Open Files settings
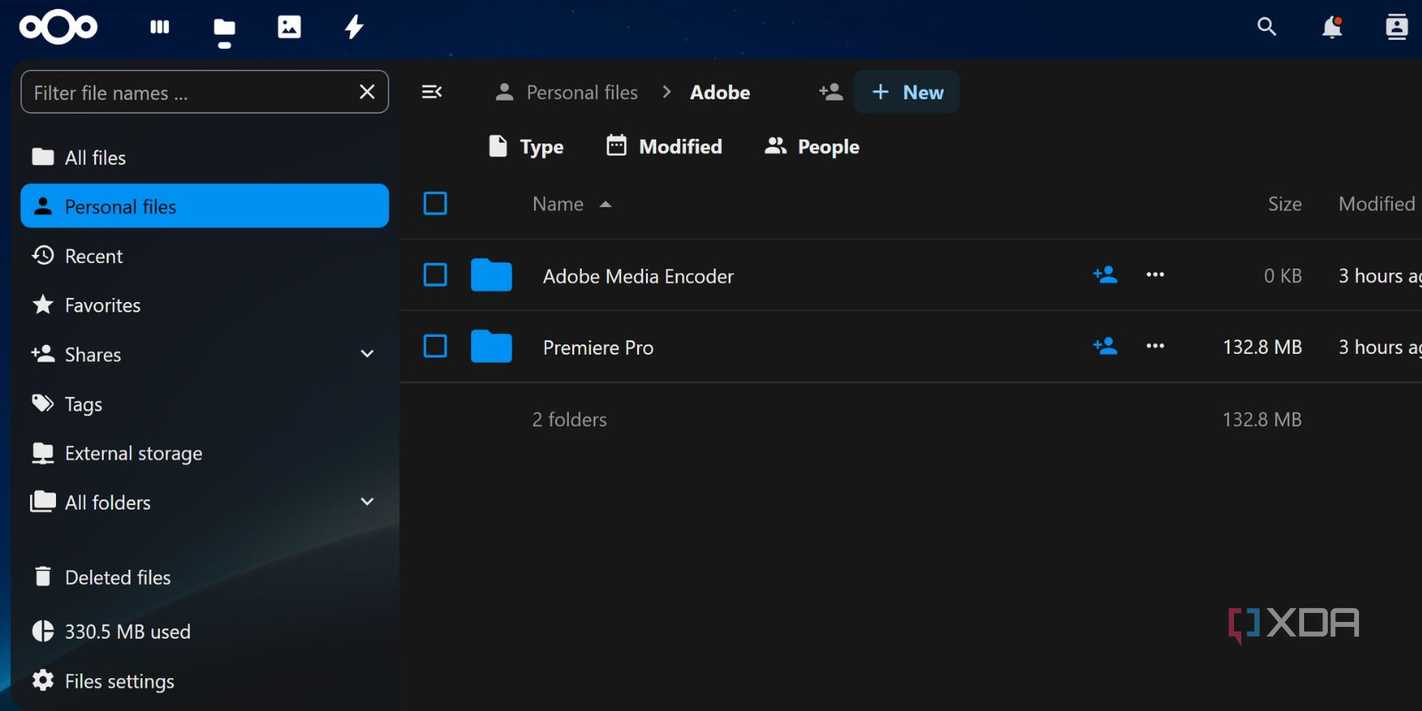The image size is (1422, 711). pyautogui.click(x=204, y=681)
